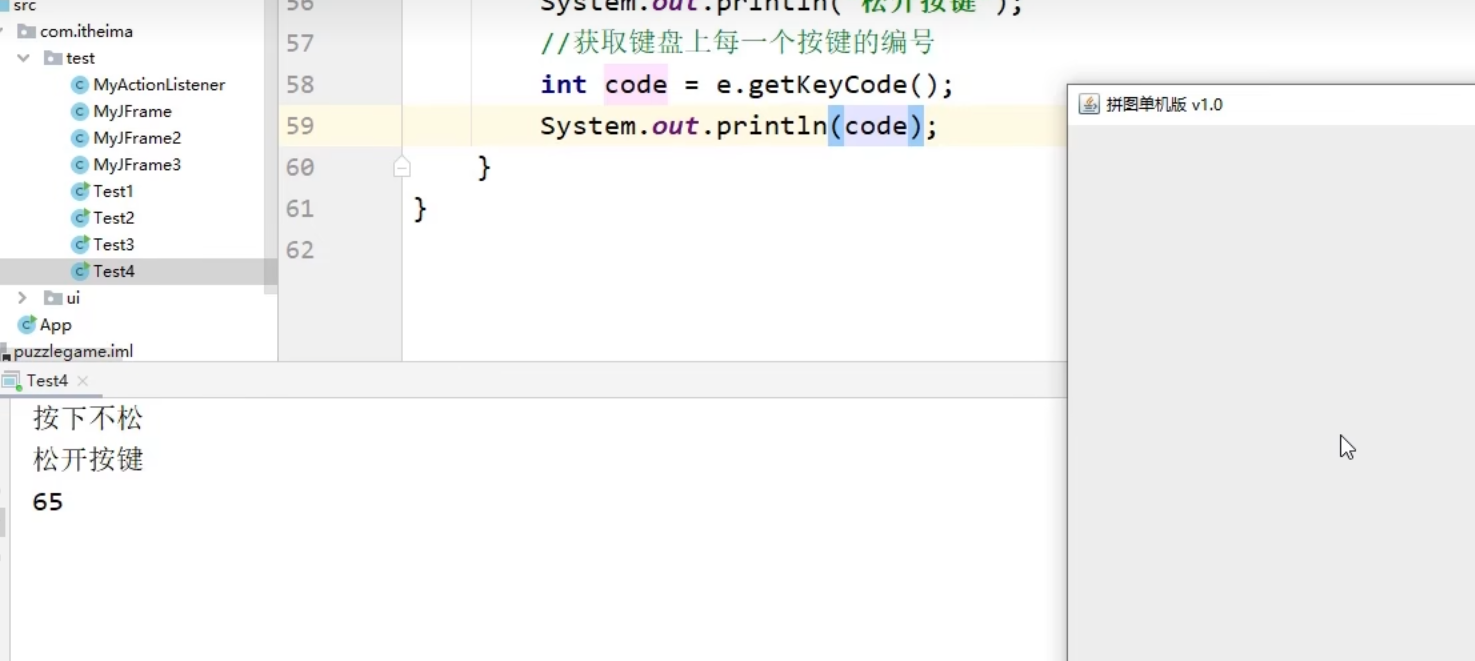The height and width of the screenshot is (661, 1475).
Task: Close the Test4 run tab
Action: click(83, 381)
